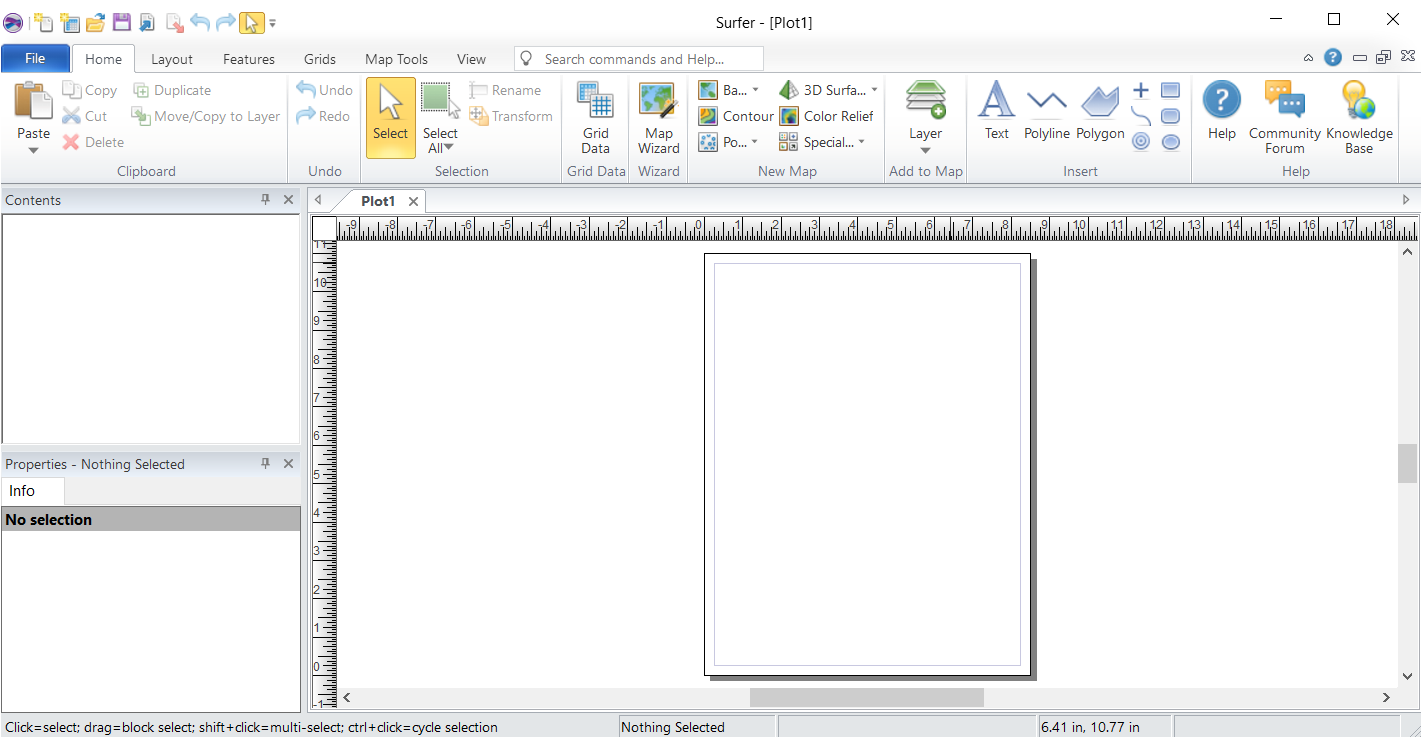The width and height of the screenshot is (1421, 737).
Task: Open the File menu
Action: click(35, 59)
